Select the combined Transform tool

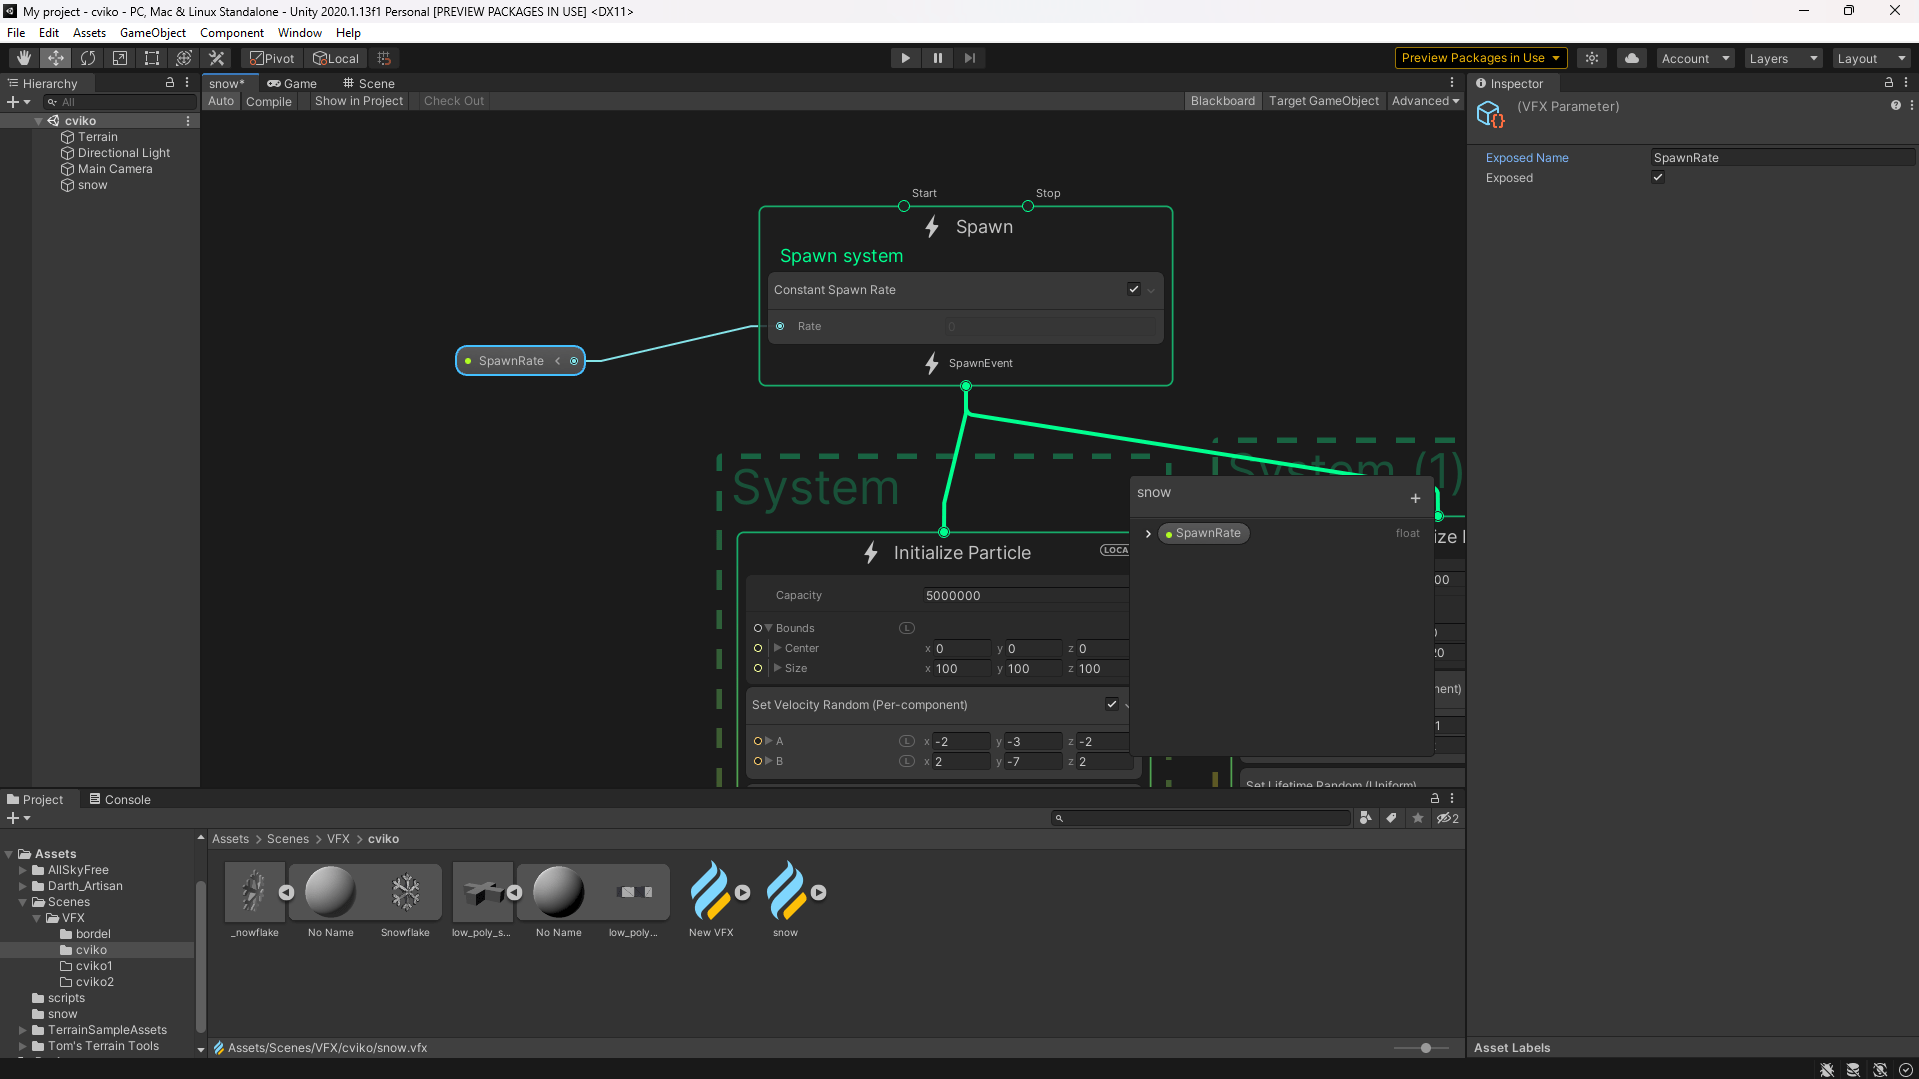pos(184,58)
